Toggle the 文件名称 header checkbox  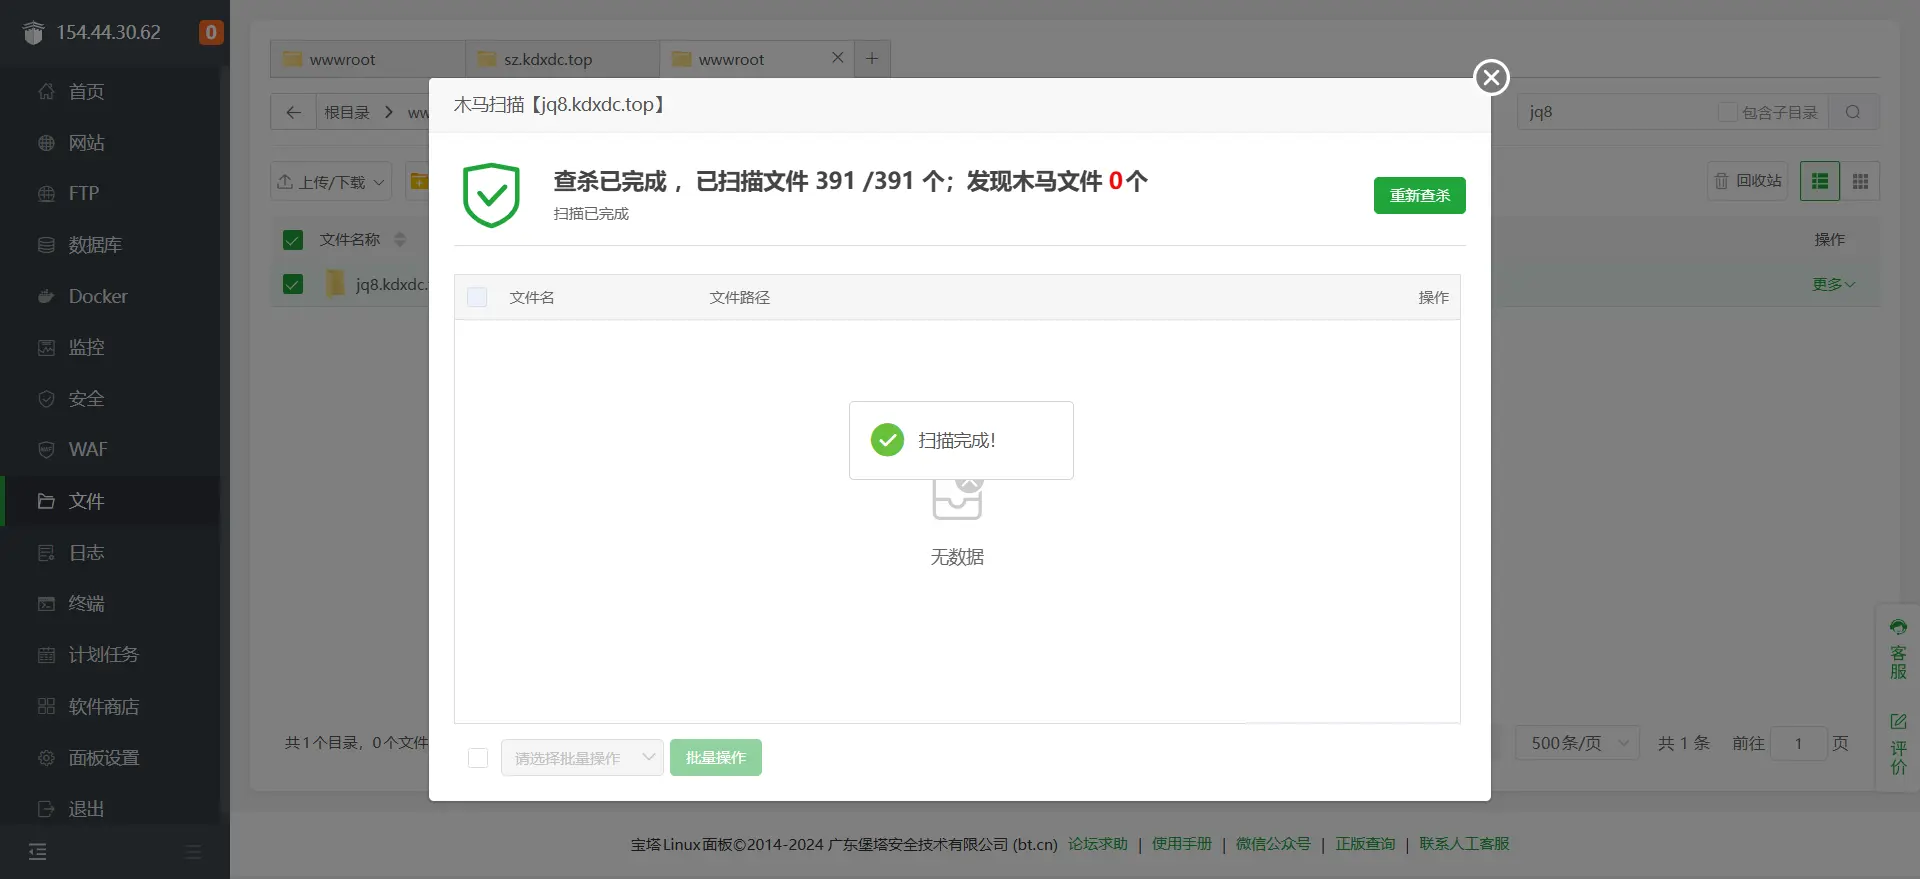pyautogui.click(x=293, y=240)
